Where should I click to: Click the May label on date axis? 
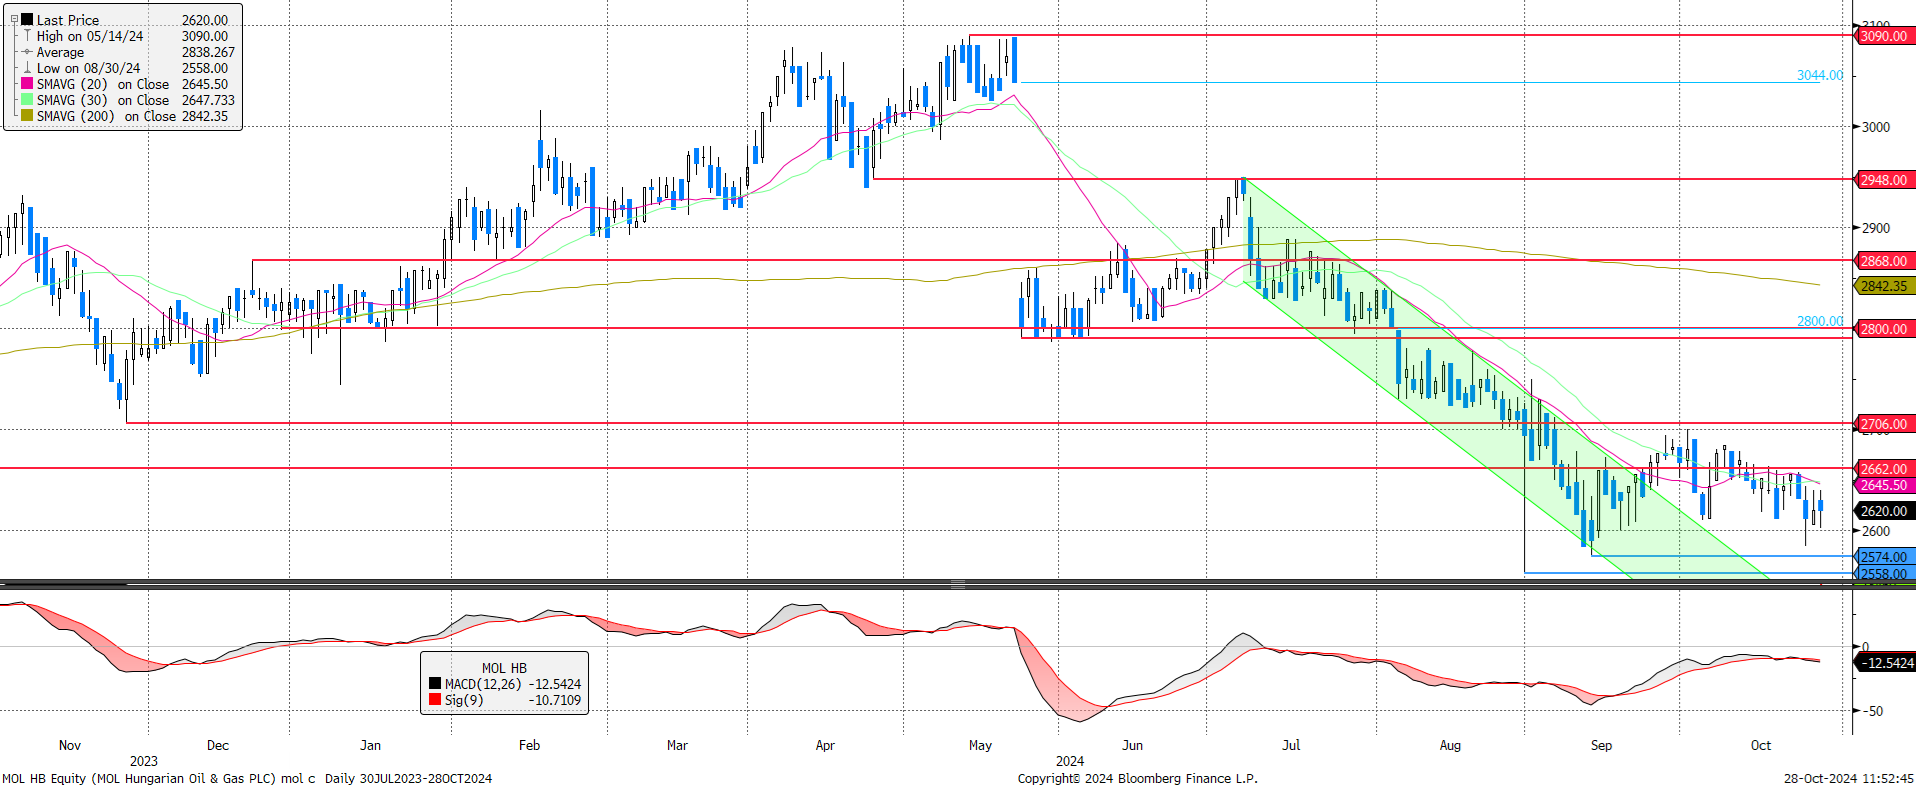(980, 745)
